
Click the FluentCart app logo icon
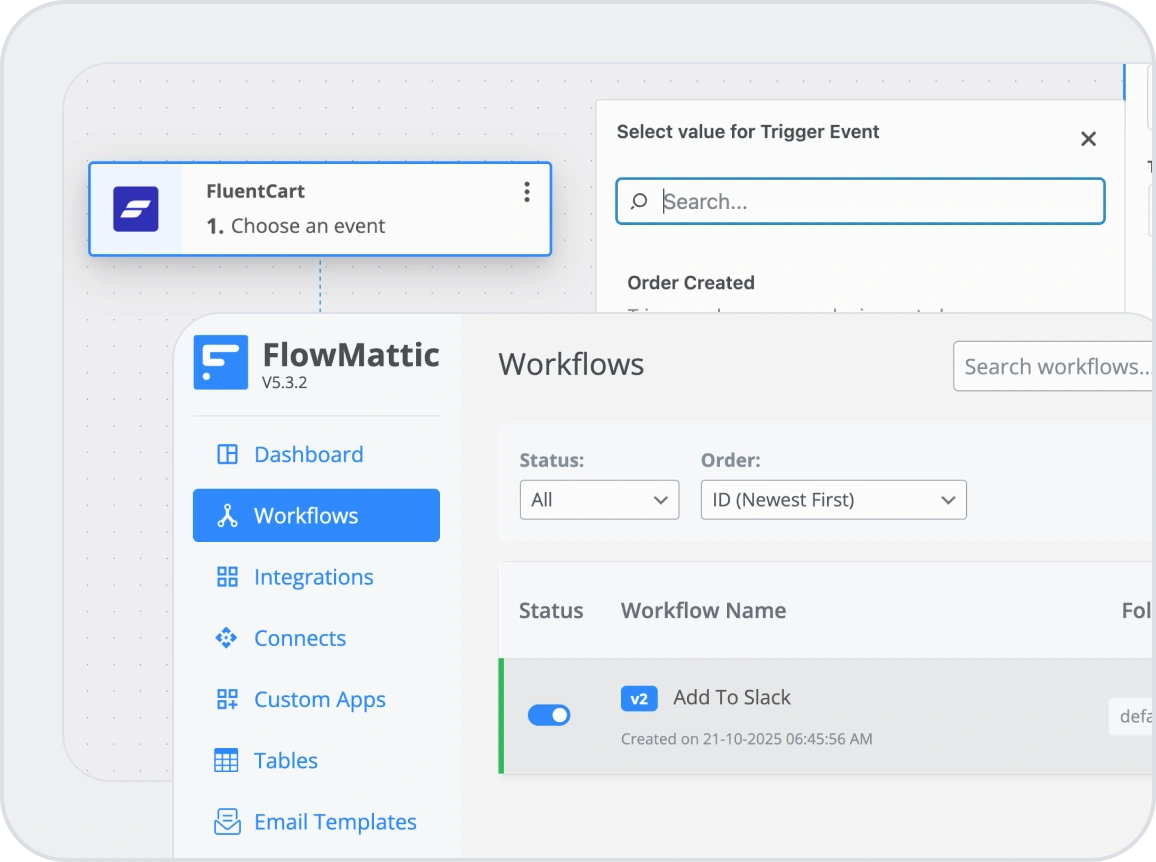(x=136, y=209)
